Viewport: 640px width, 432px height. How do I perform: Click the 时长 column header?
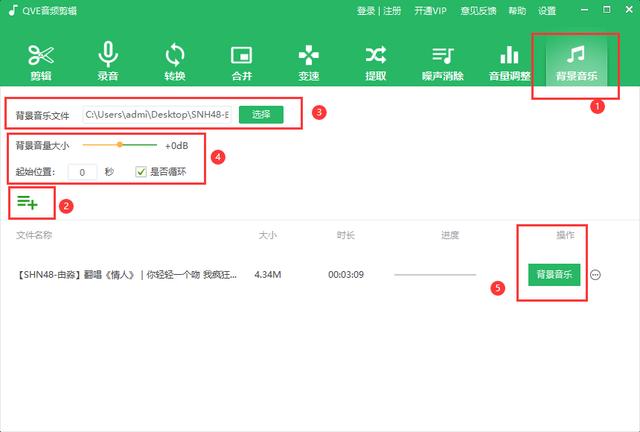(346, 235)
